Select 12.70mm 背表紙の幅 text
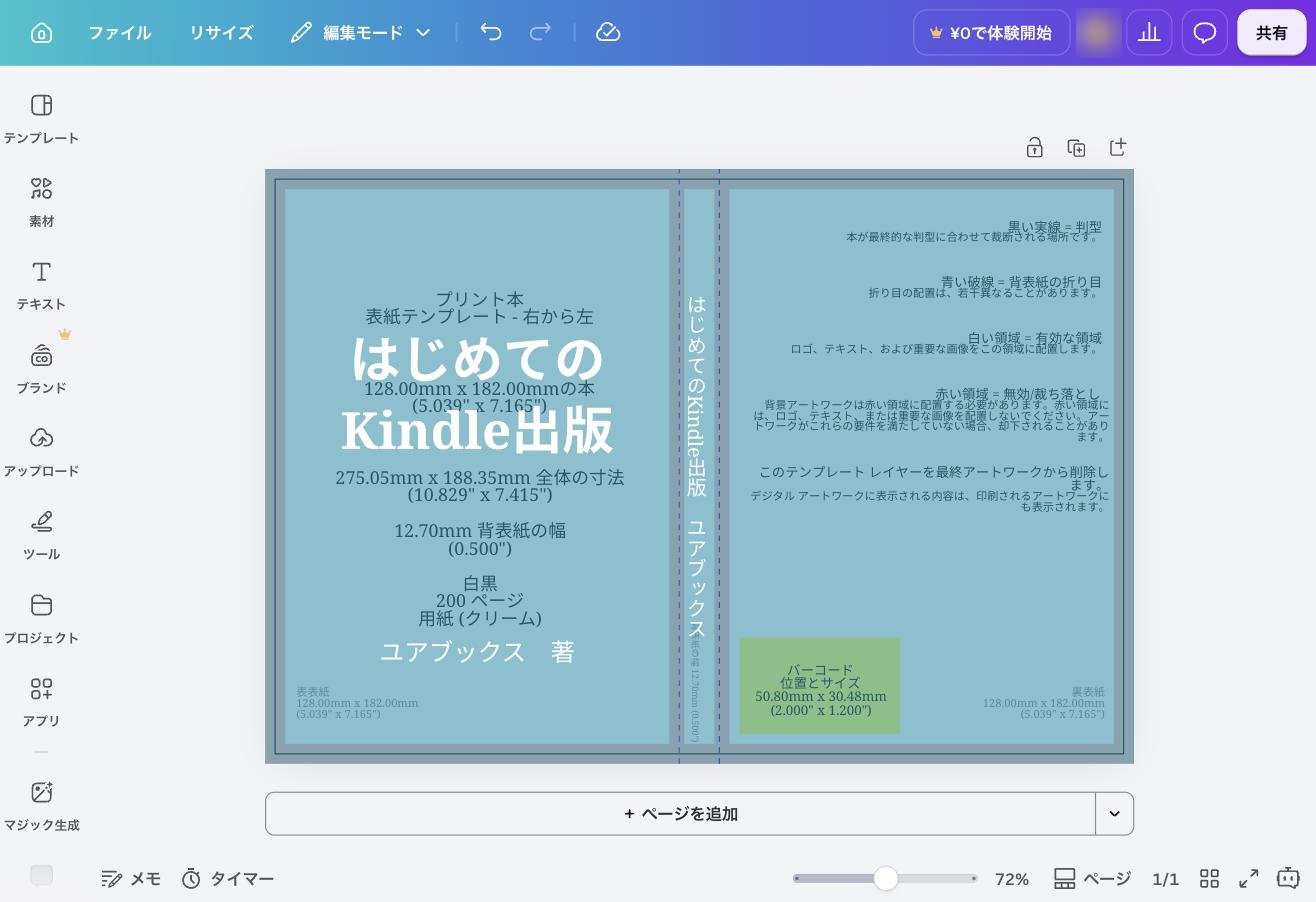The image size is (1316, 902). (480, 530)
